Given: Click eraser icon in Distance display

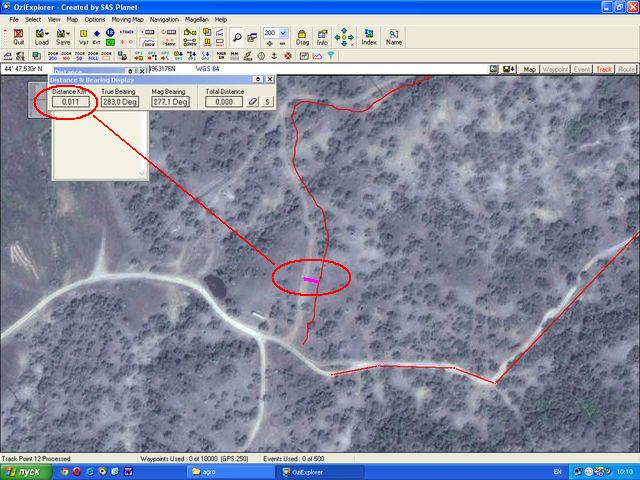Looking at the screenshot, I should (253, 102).
